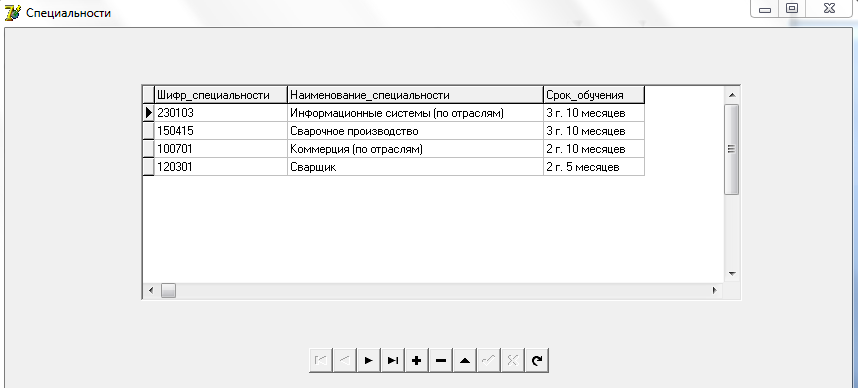The width and height of the screenshot is (858, 388).
Task: Click the duration cell of Сварочное производство
Action: [x=594, y=131]
